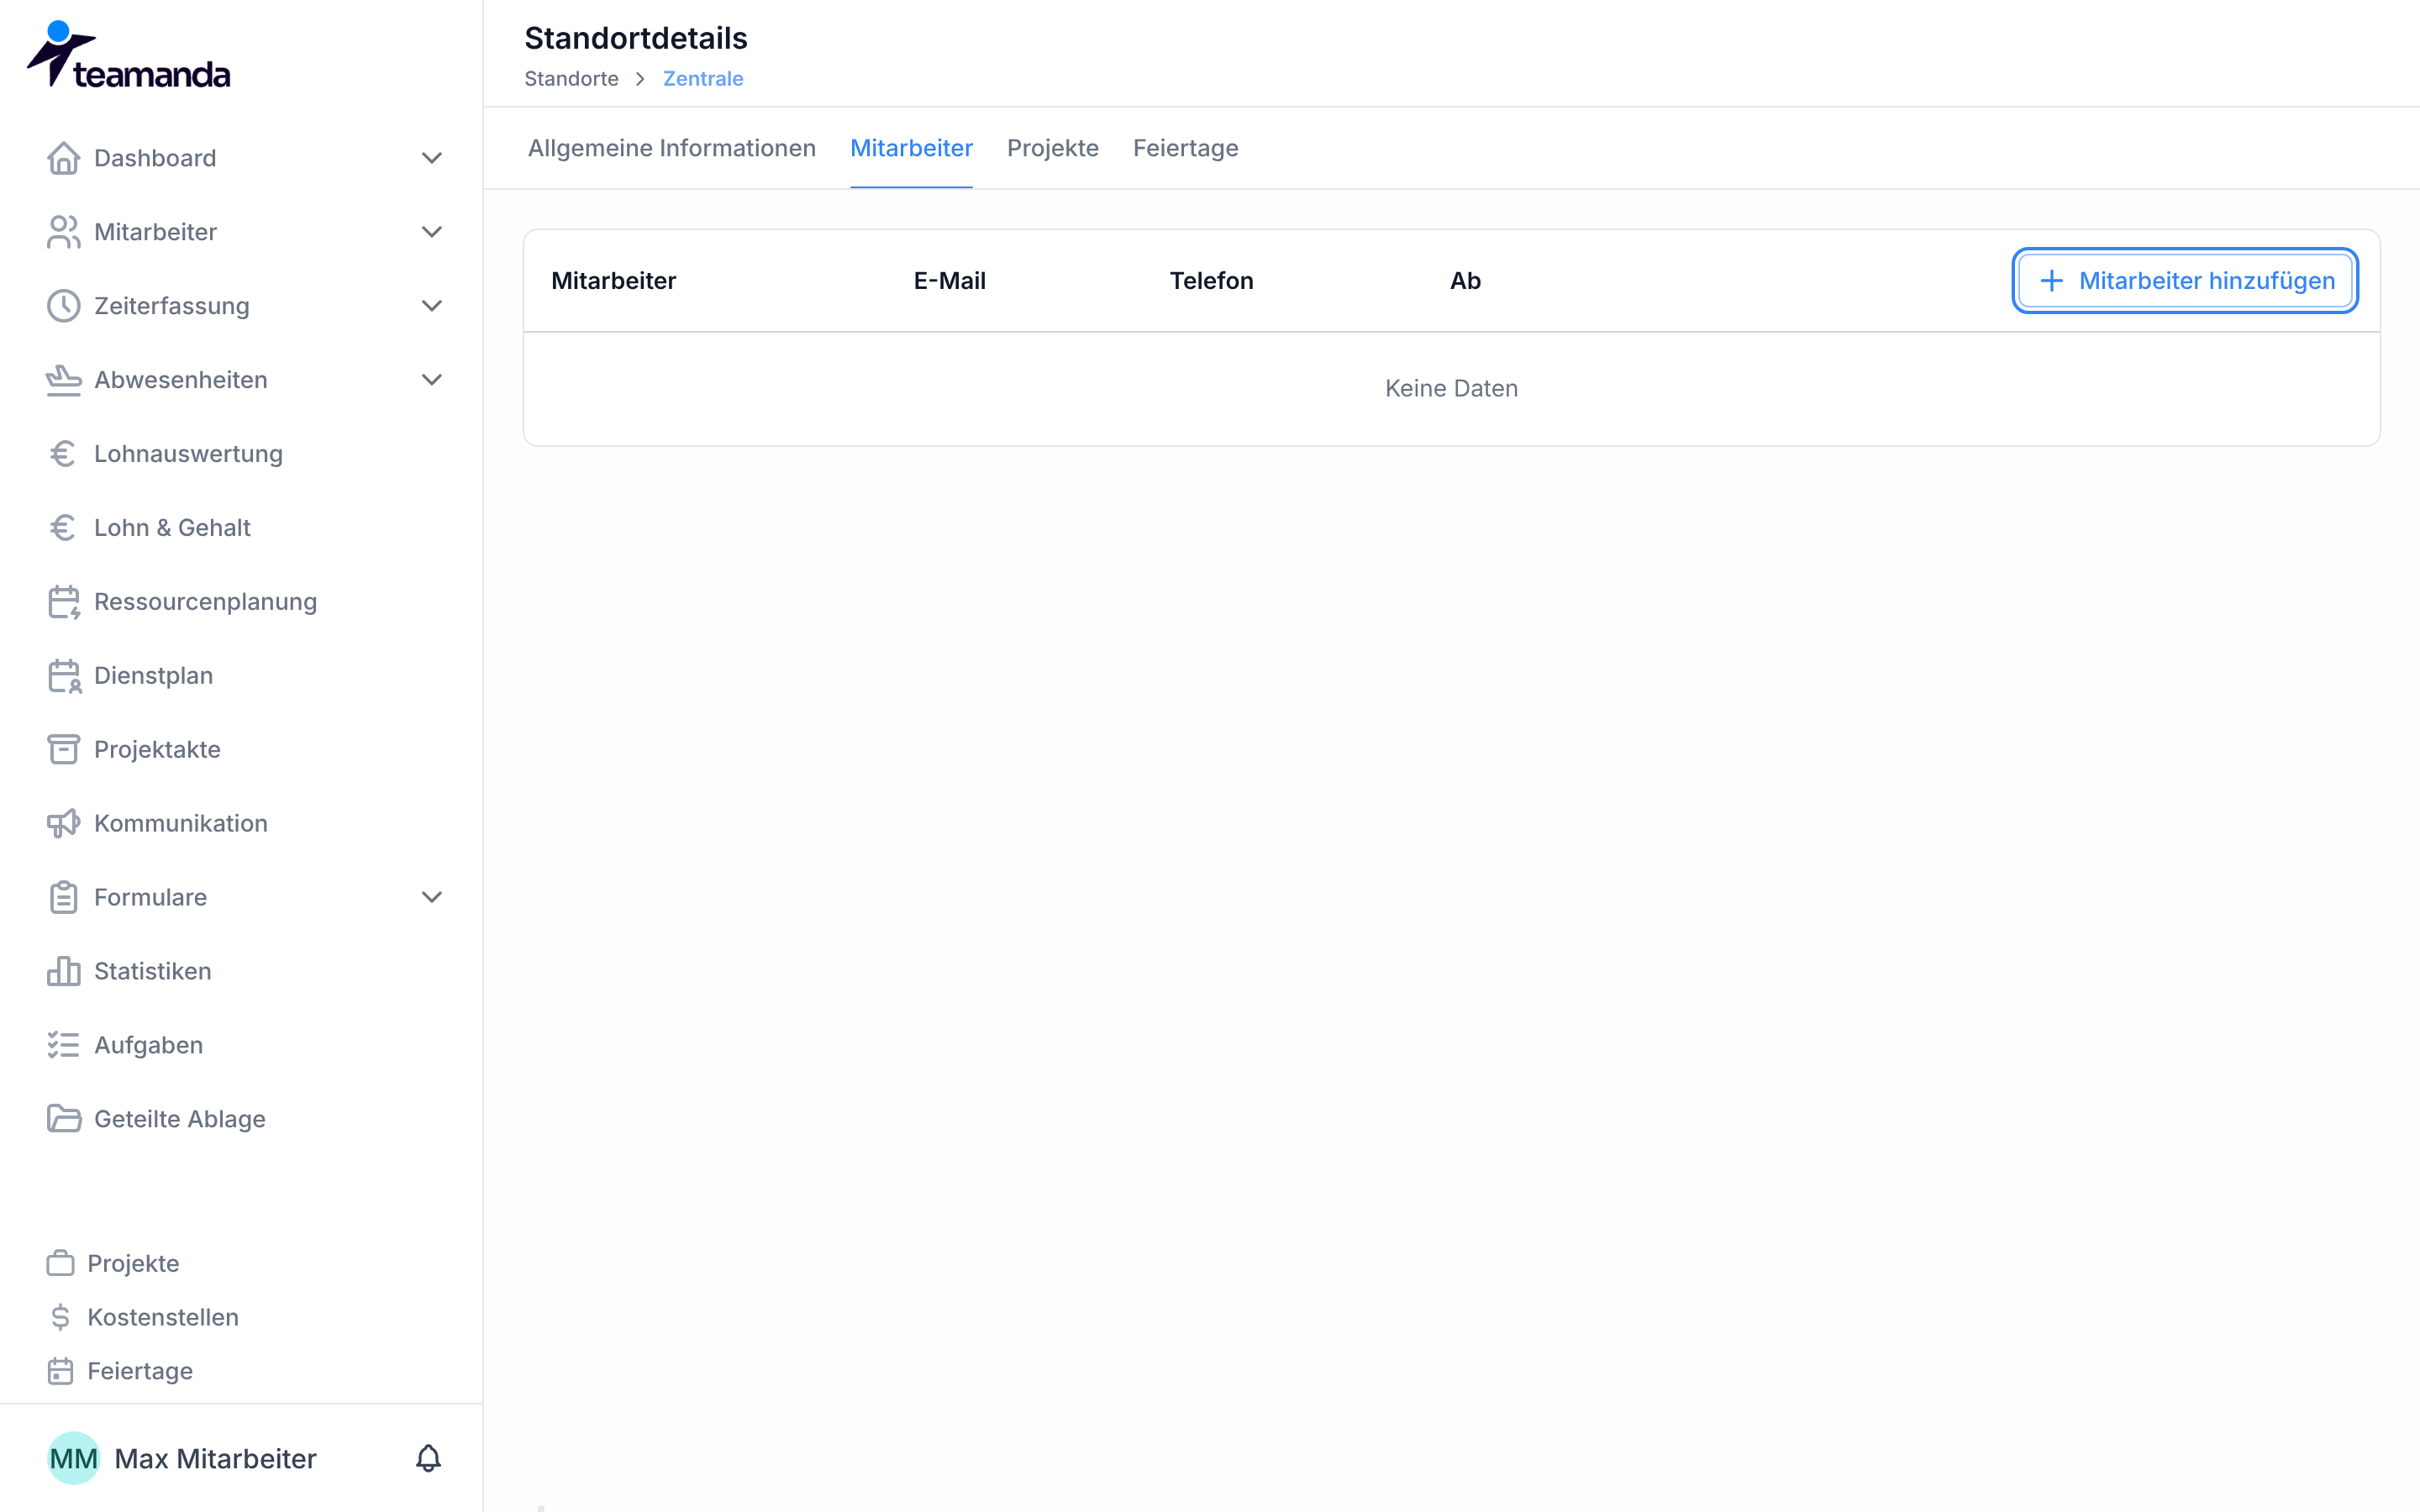Image resolution: width=2420 pixels, height=1512 pixels.
Task: Expand the Formulare chevron
Action: click(x=432, y=897)
